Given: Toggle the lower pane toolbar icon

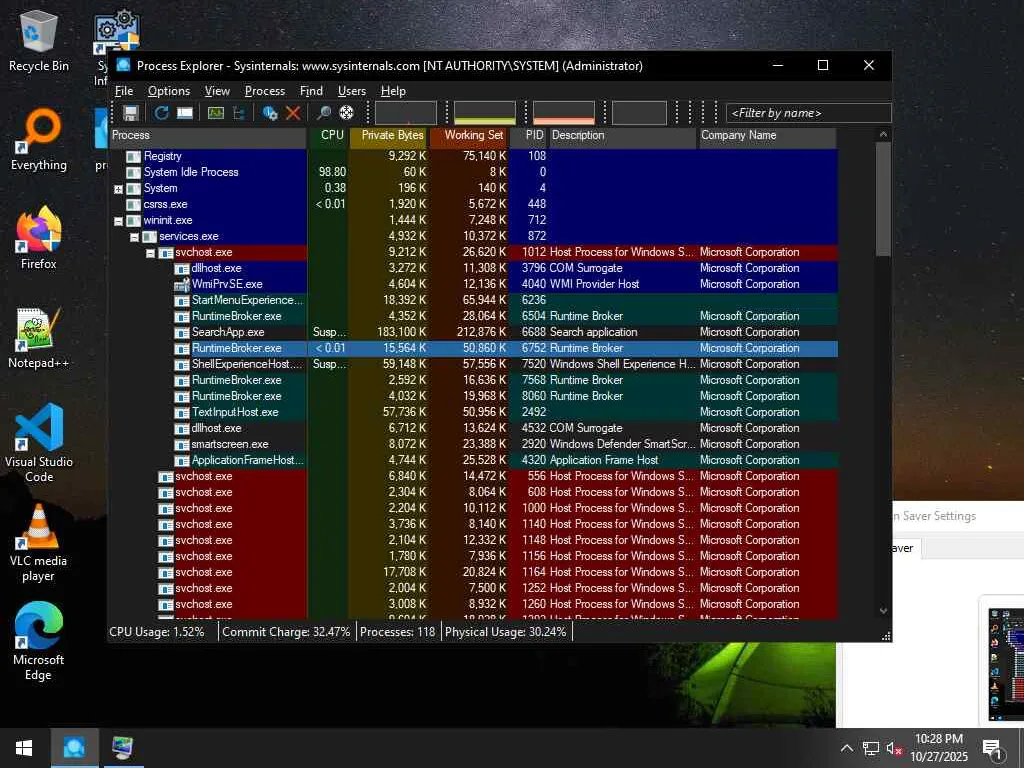Looking at the screenshot, I should click(x=185, y=113).
